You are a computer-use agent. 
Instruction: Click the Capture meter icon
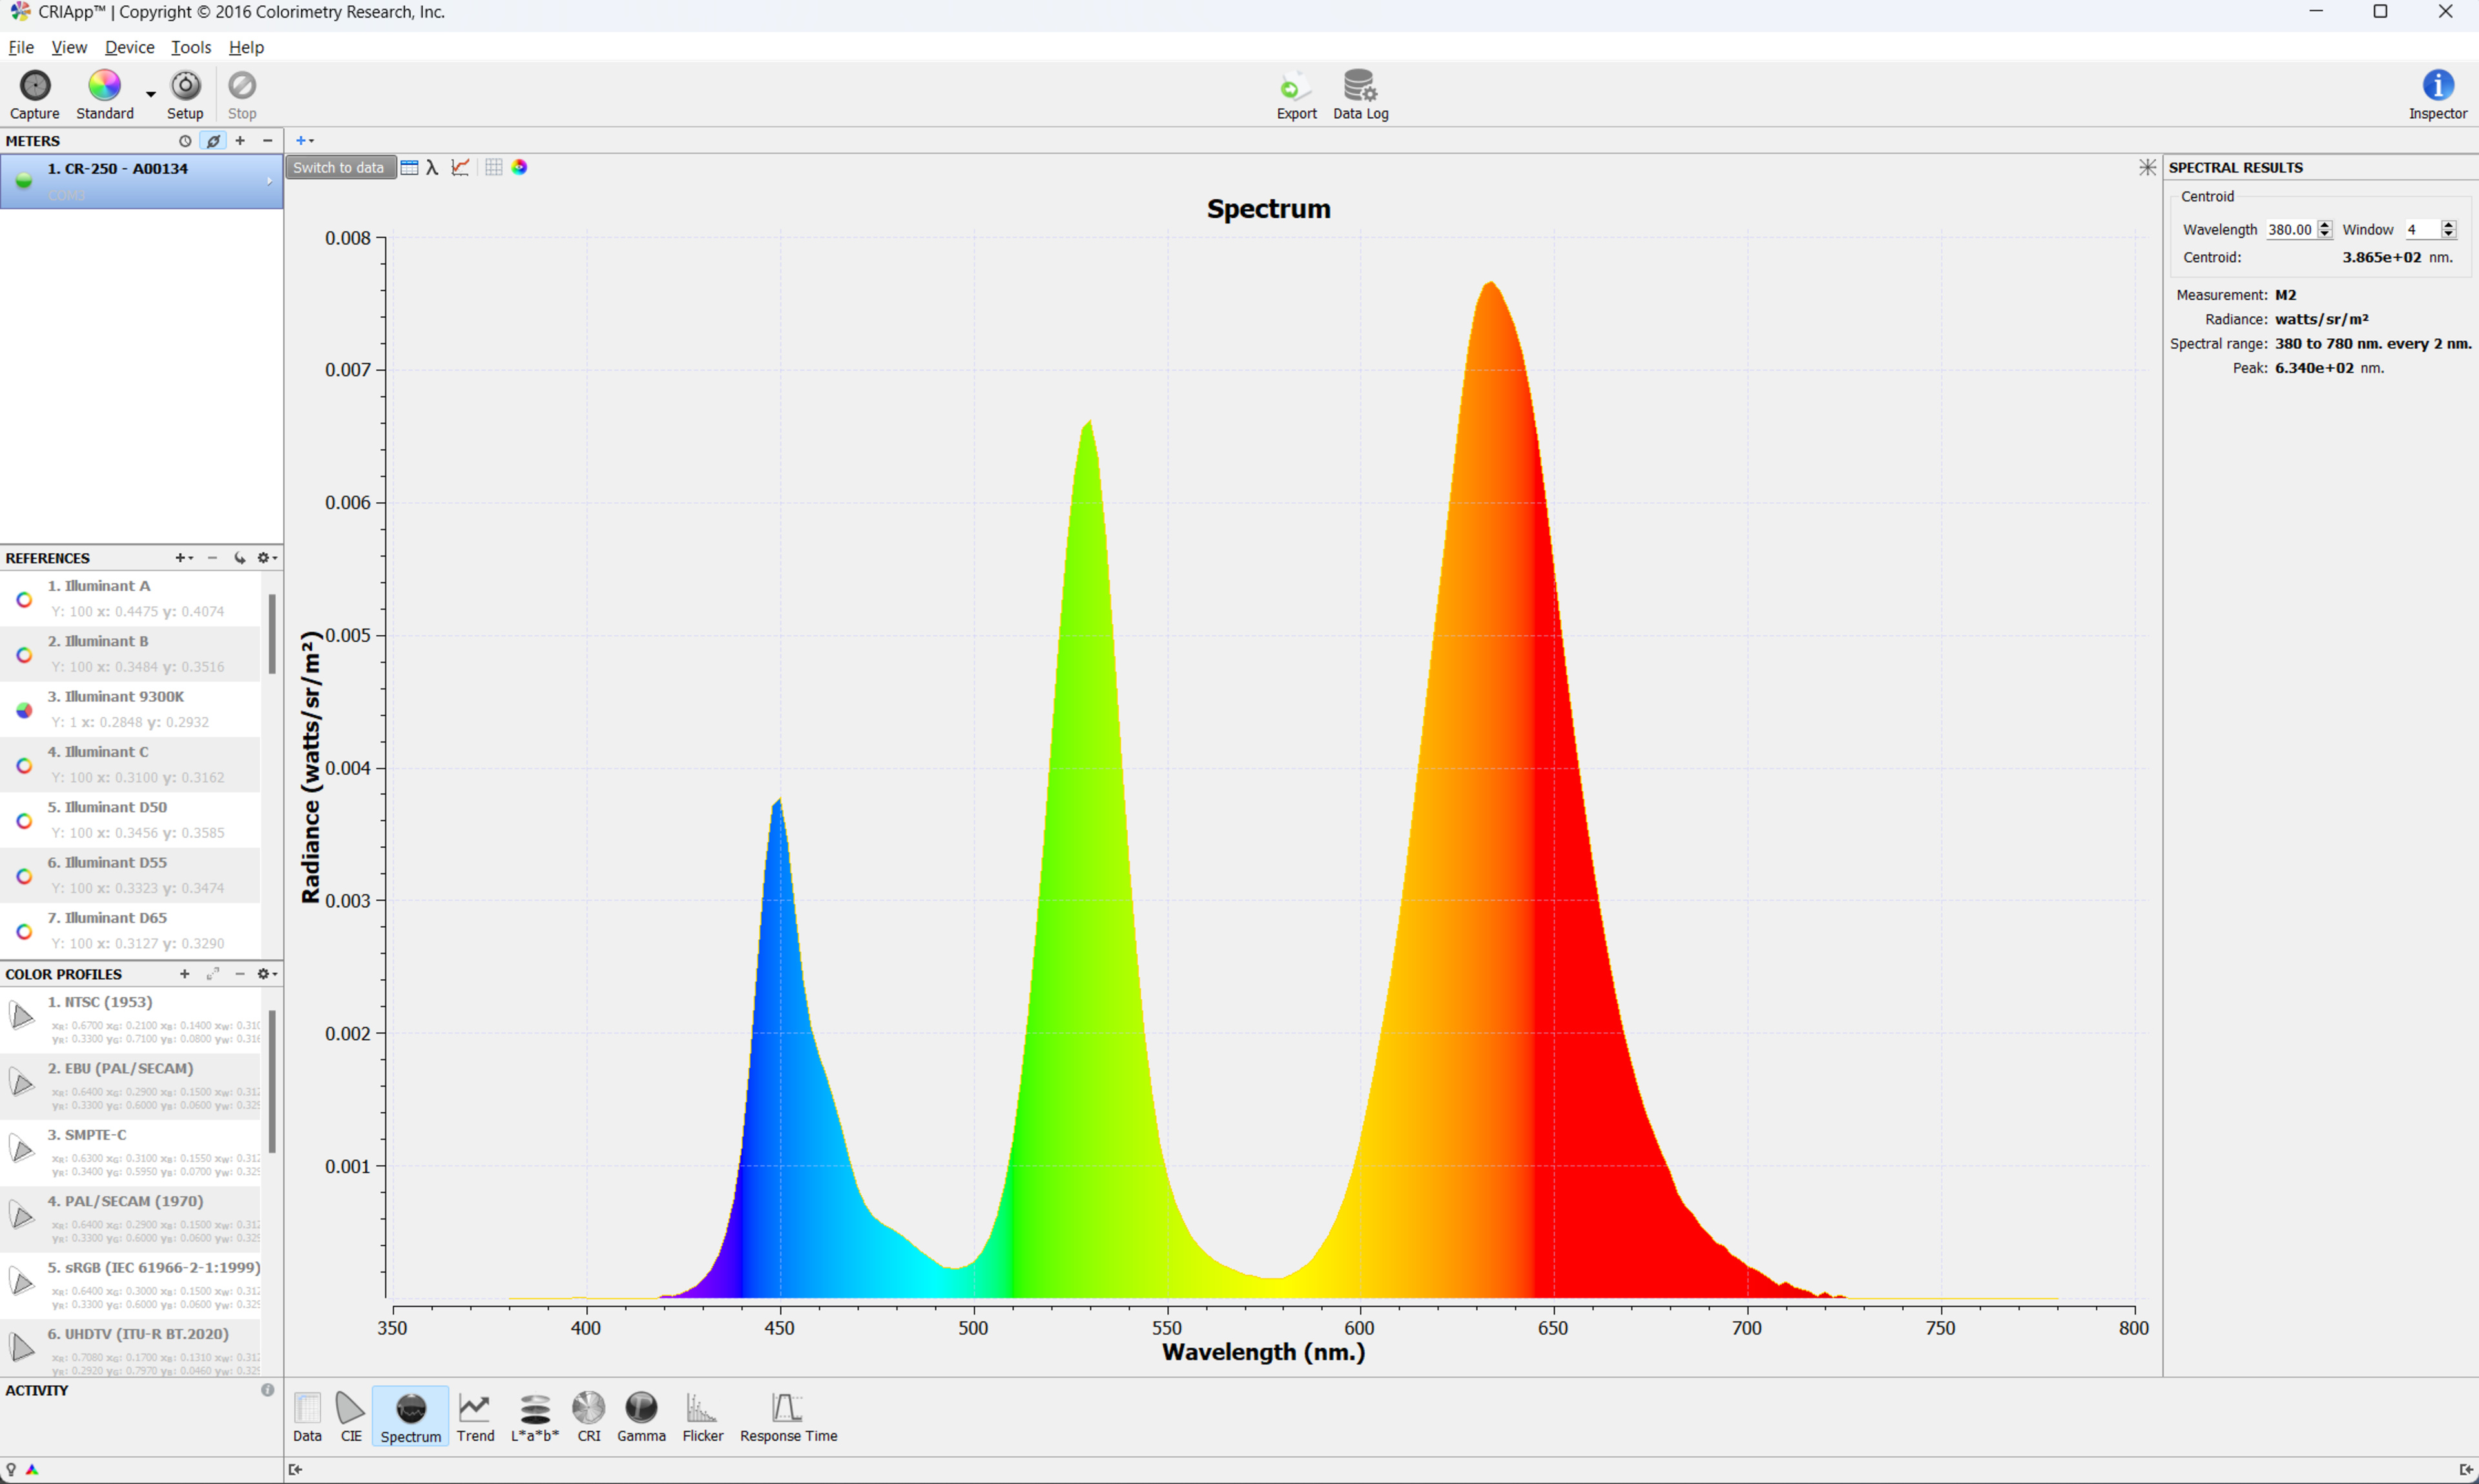tap(34, 87)
